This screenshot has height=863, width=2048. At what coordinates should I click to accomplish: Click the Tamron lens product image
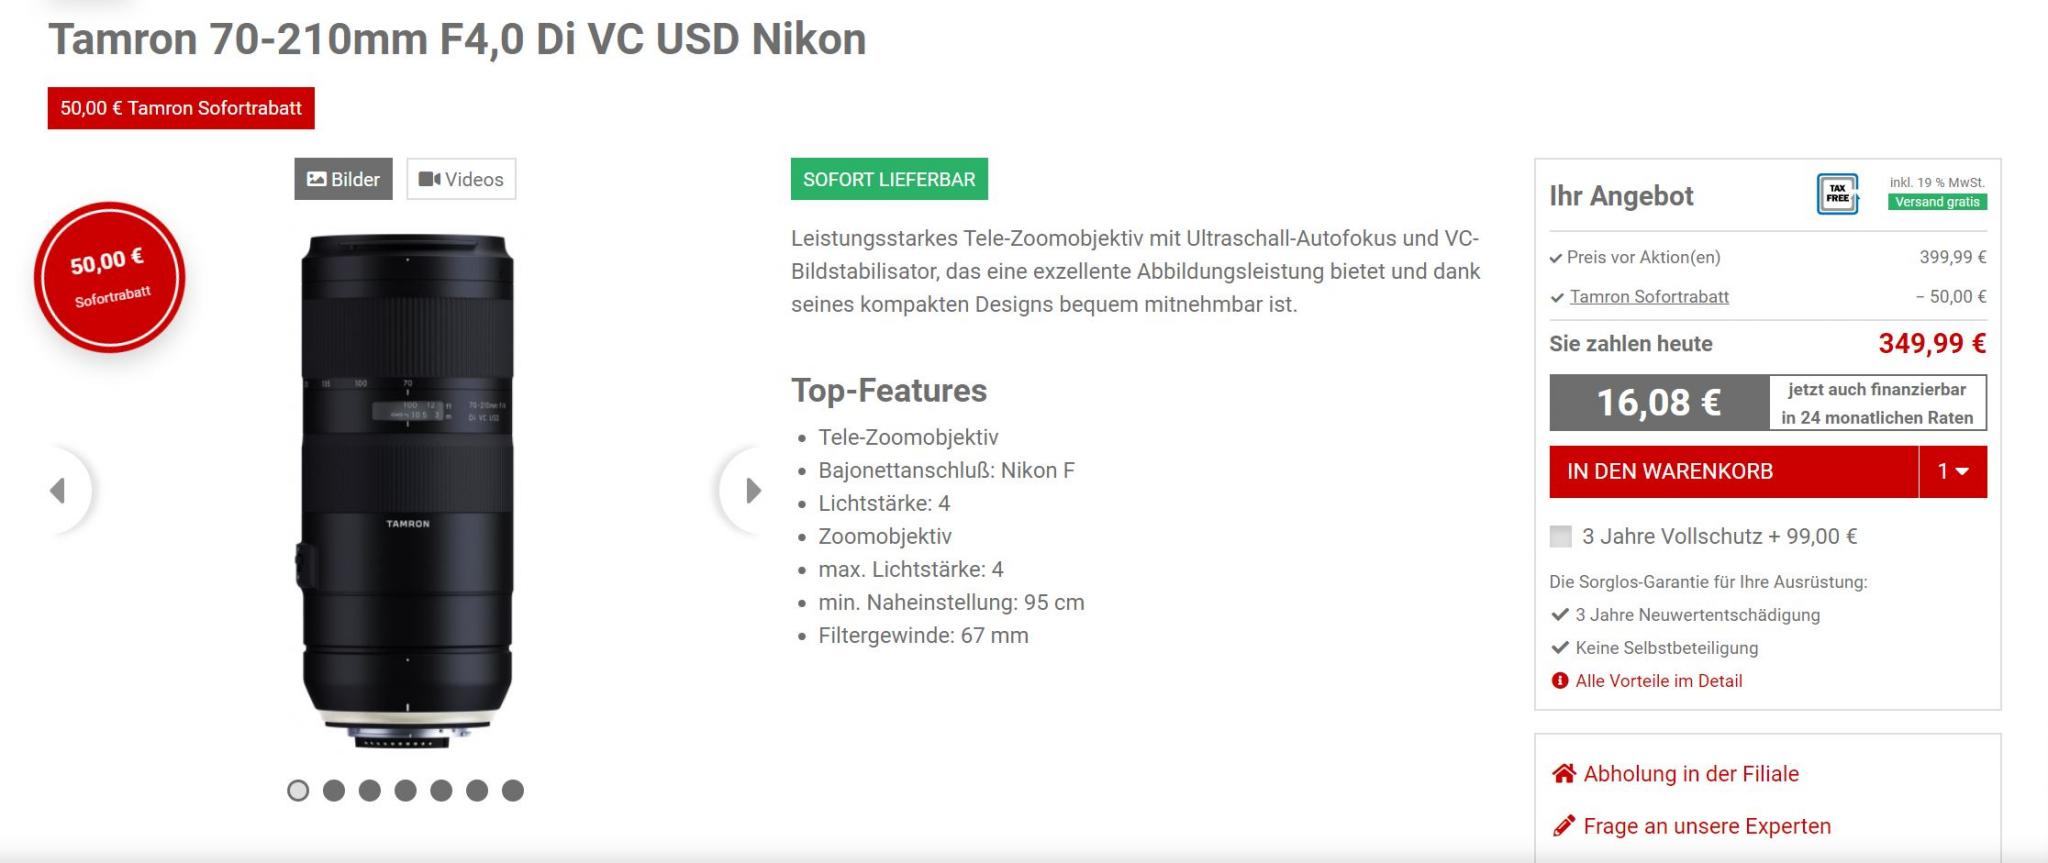click(x=407, y=490)
